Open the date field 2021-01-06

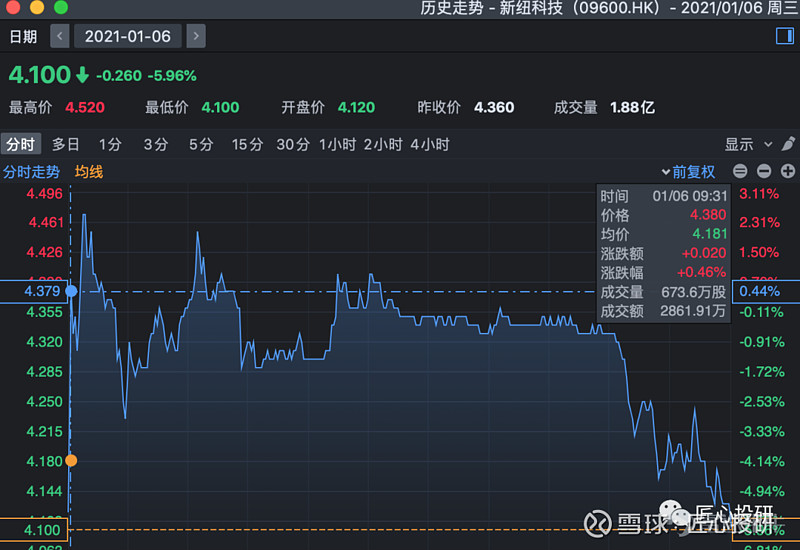pyautogui.click(x=128, y=36)
